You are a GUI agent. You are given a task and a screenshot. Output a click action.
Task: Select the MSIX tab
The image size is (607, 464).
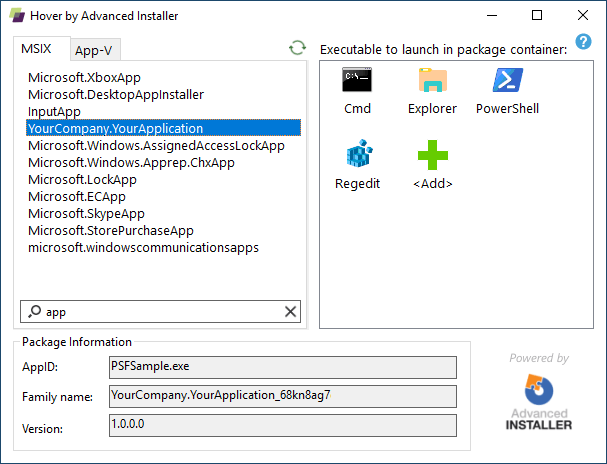click(36, 49)
